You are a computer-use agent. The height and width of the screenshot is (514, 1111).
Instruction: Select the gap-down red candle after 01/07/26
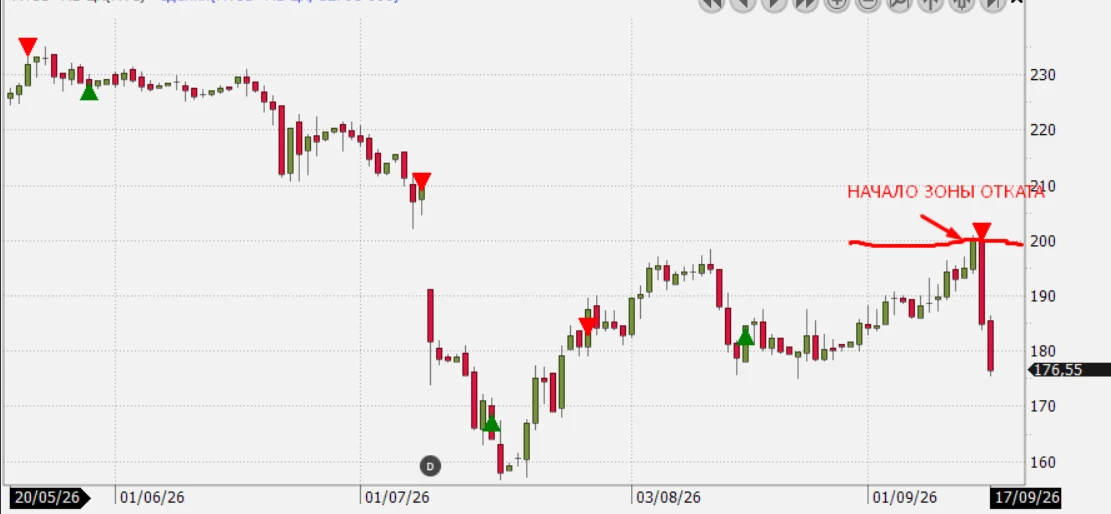tap(430, 315)
